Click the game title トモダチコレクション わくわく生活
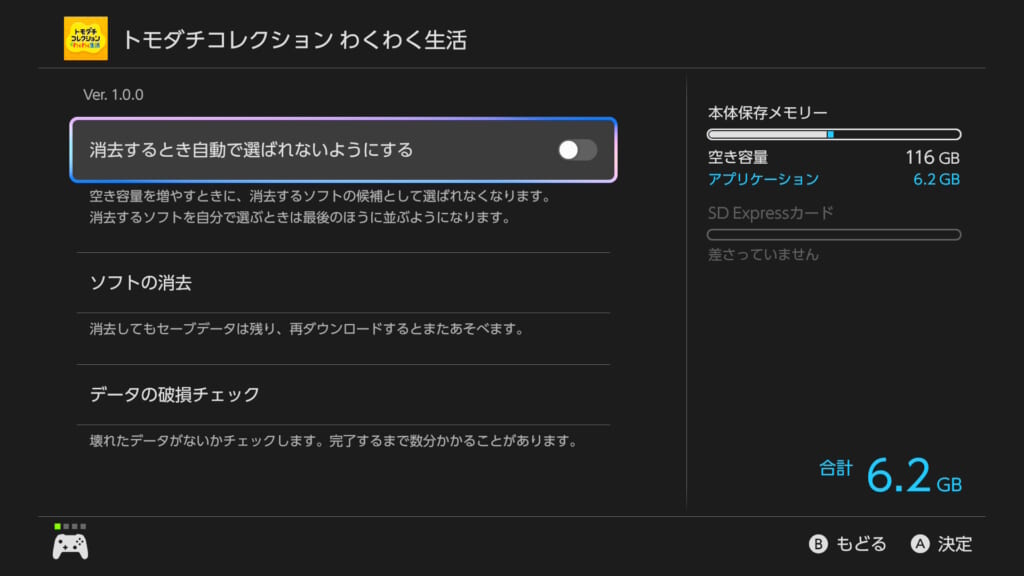This screenshot has width=1024, height=576. click(294, 40)
